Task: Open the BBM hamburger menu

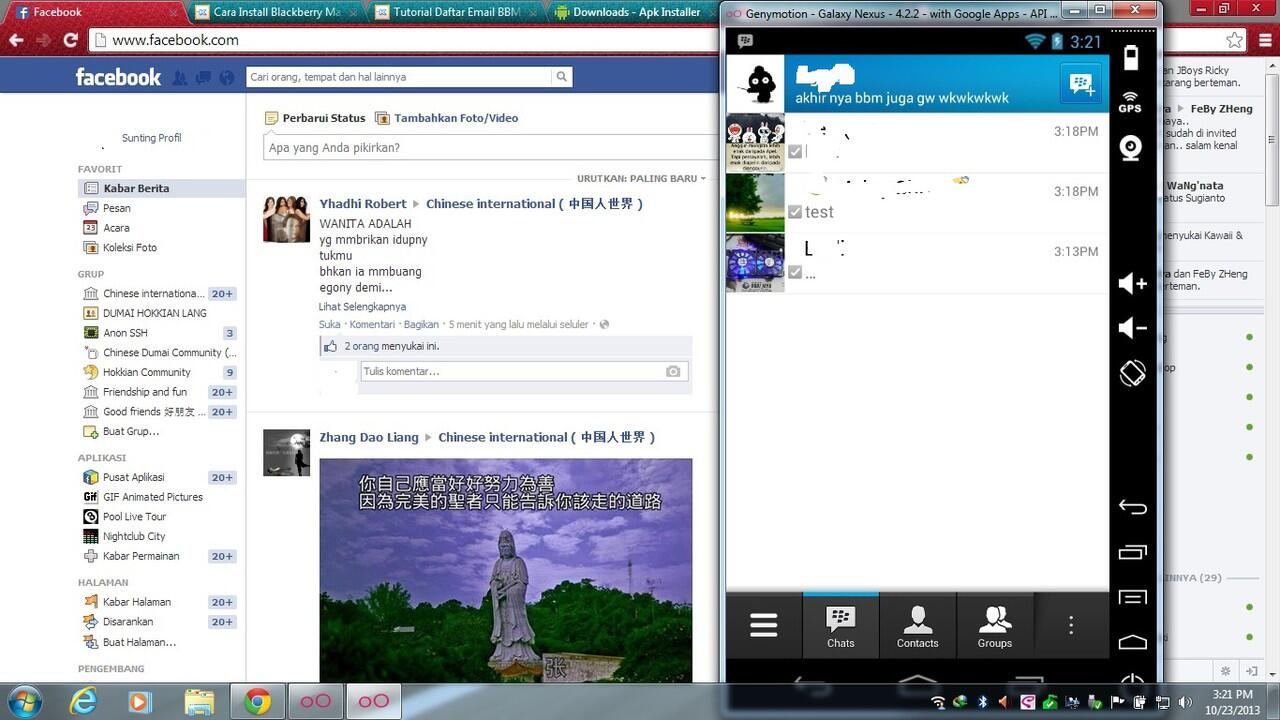Action: [764, 625]
